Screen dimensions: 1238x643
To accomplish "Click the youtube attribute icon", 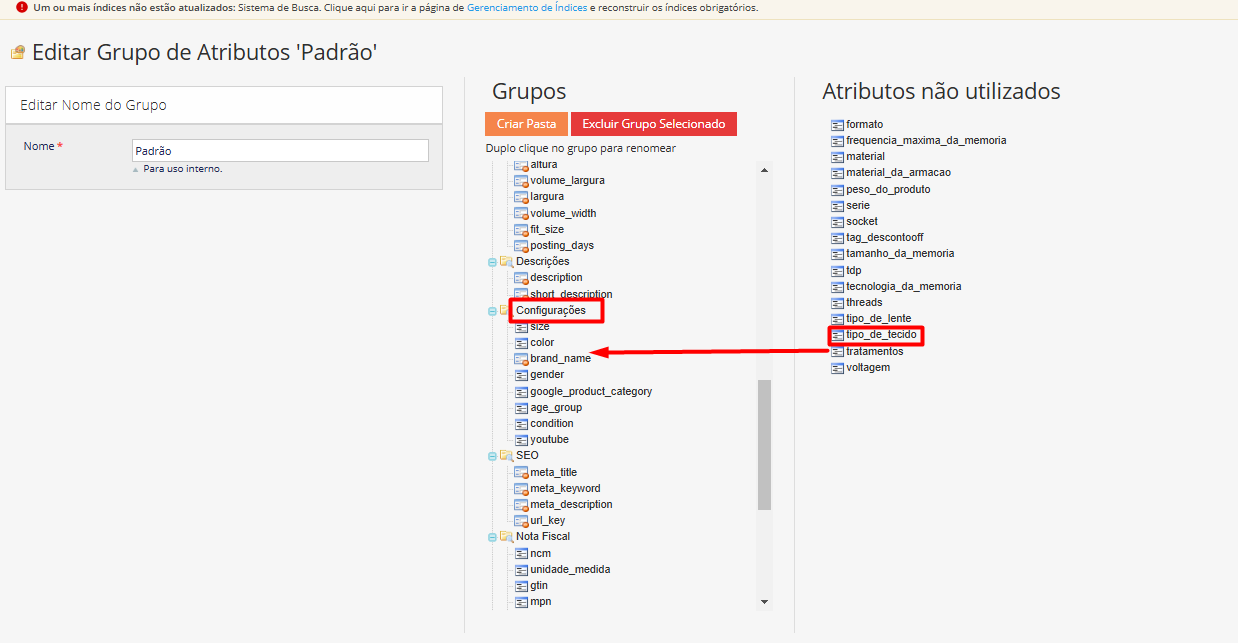I will (x=521, y=440).
